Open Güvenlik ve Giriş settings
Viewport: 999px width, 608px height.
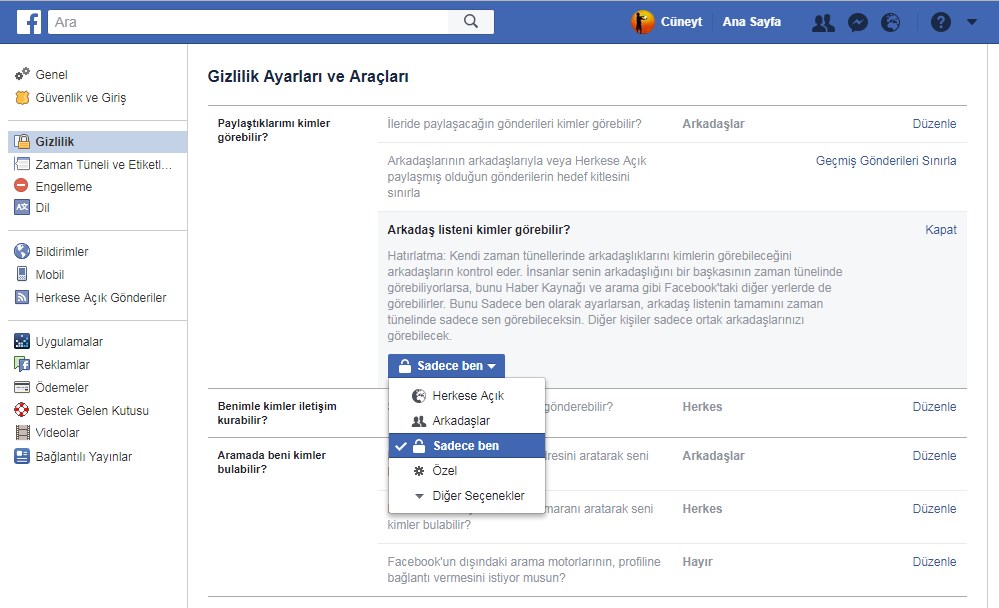point(80,98)
